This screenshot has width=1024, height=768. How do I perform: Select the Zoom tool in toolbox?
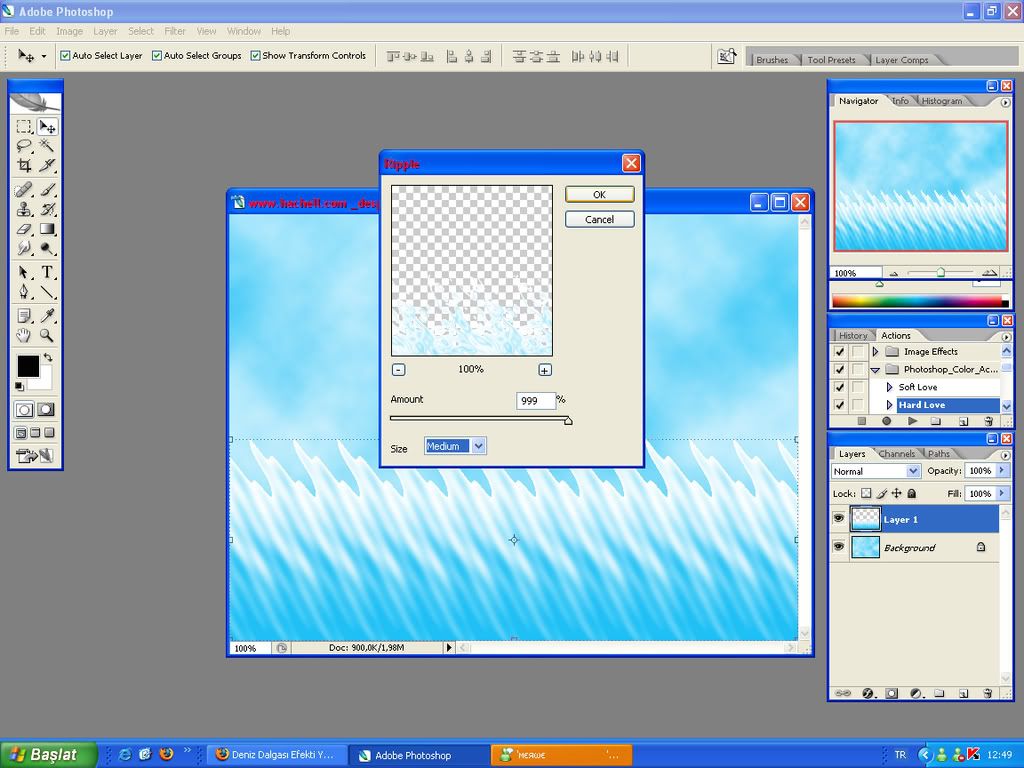point(47,336)
